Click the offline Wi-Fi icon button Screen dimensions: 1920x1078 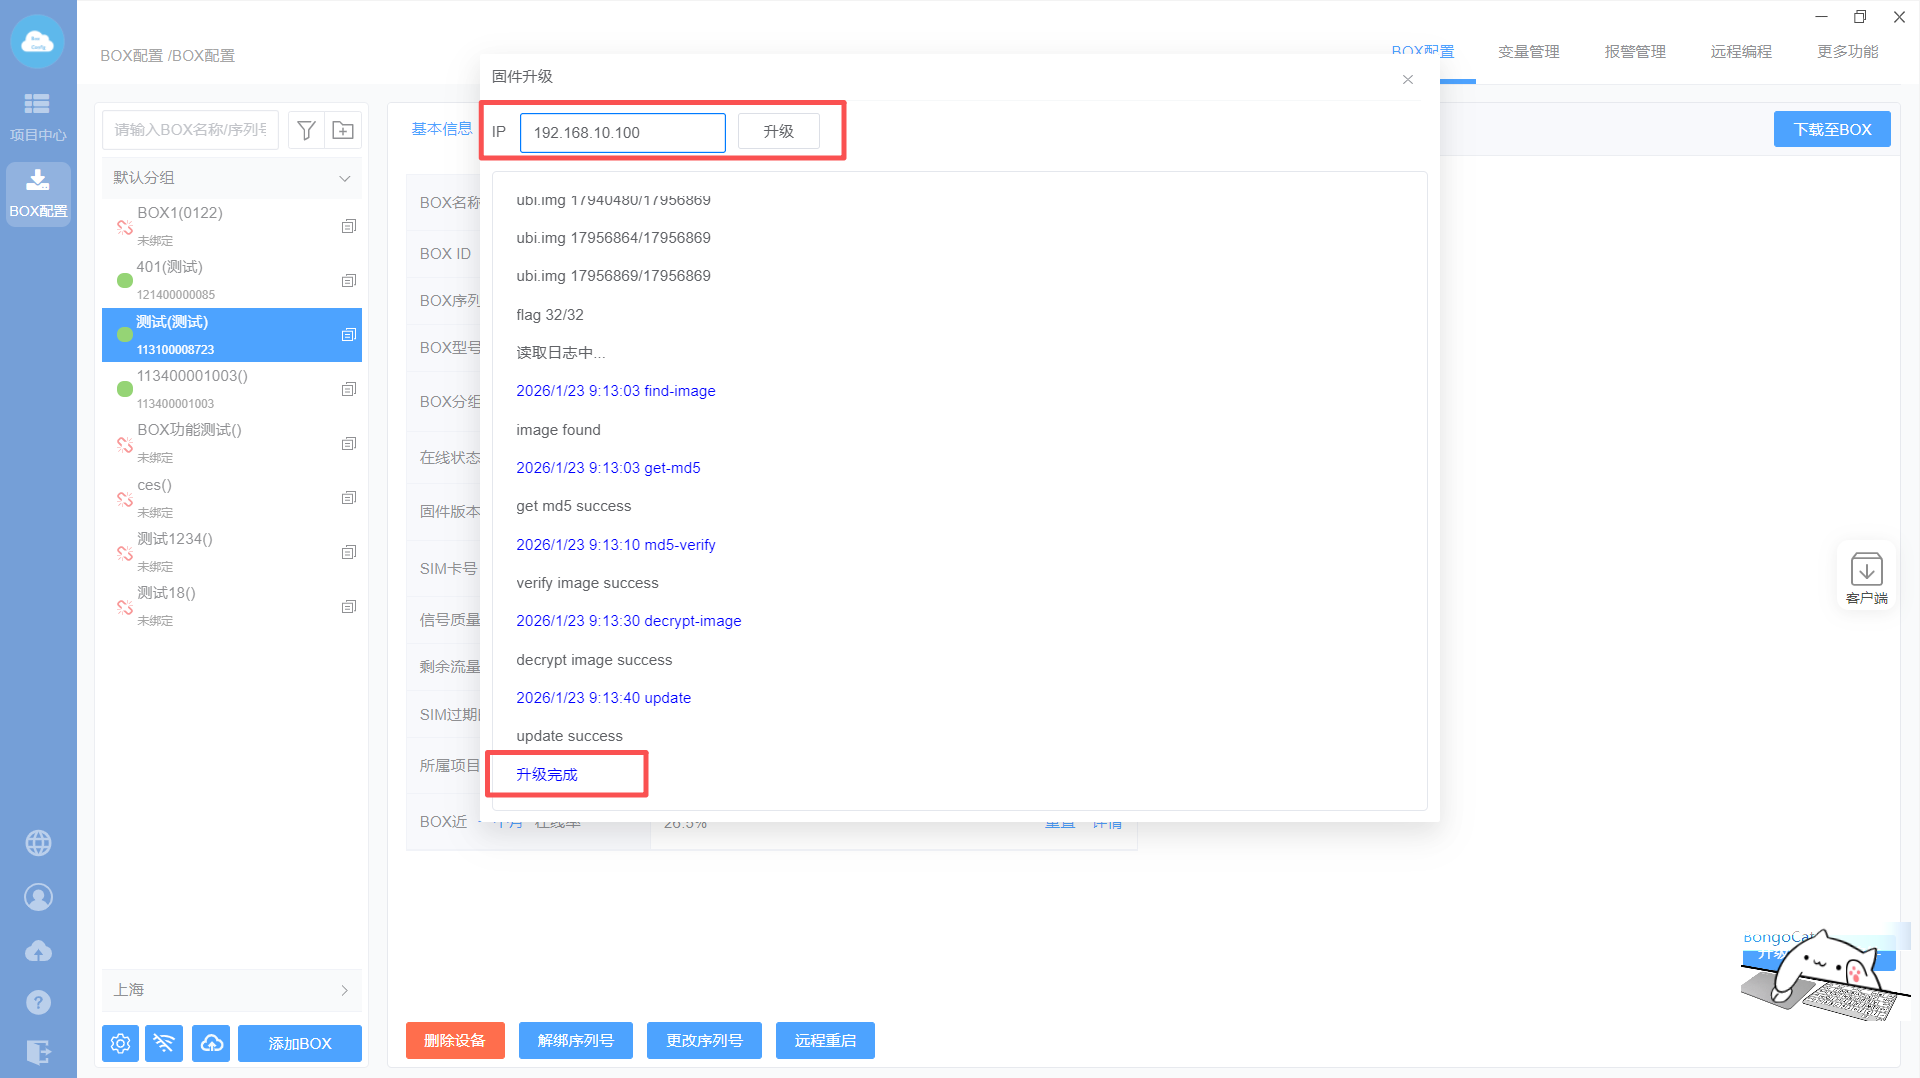tap(164, 1043)
